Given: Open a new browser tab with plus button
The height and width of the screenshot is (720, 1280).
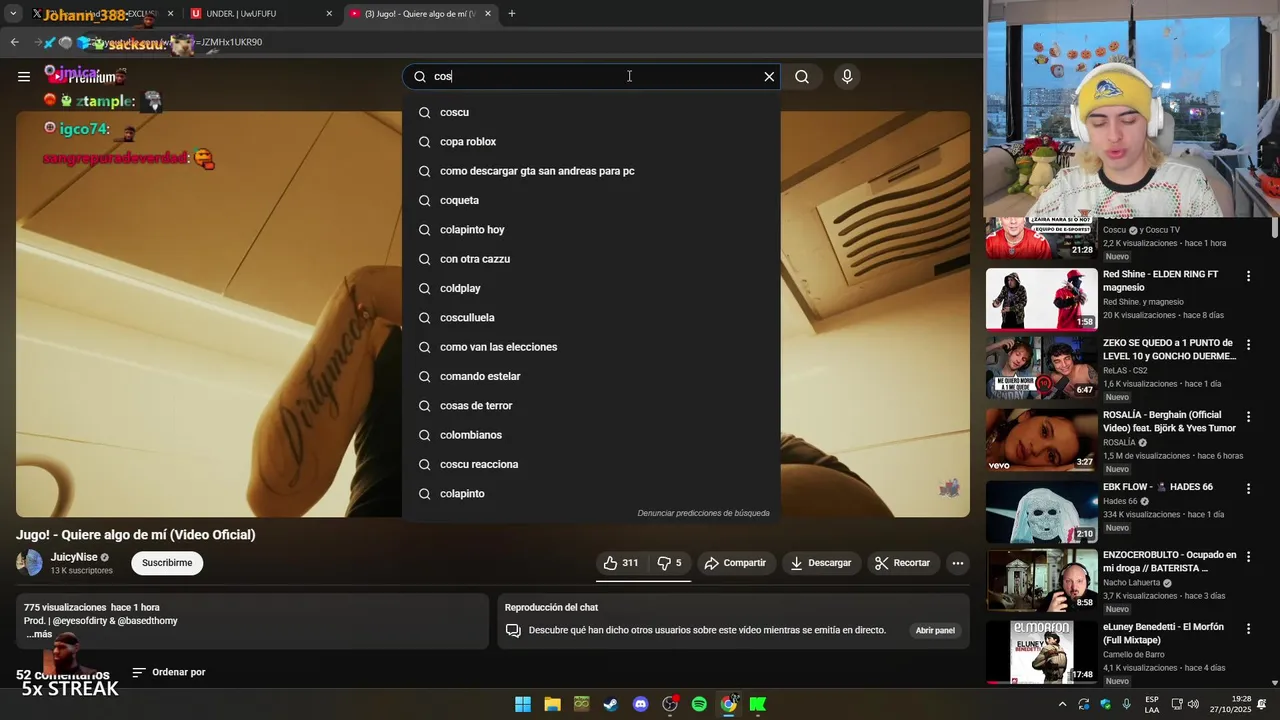Looking at the screenshot, I should pyautogui.click(x=512, y=13).
